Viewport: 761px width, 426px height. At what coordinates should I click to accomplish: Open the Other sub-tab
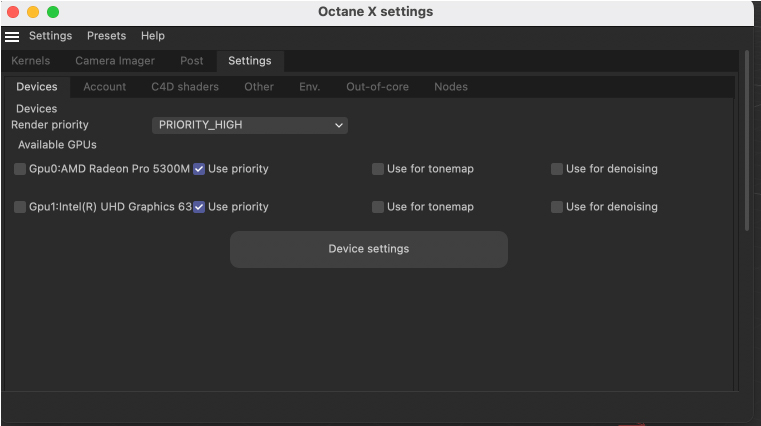pos(259,87)
